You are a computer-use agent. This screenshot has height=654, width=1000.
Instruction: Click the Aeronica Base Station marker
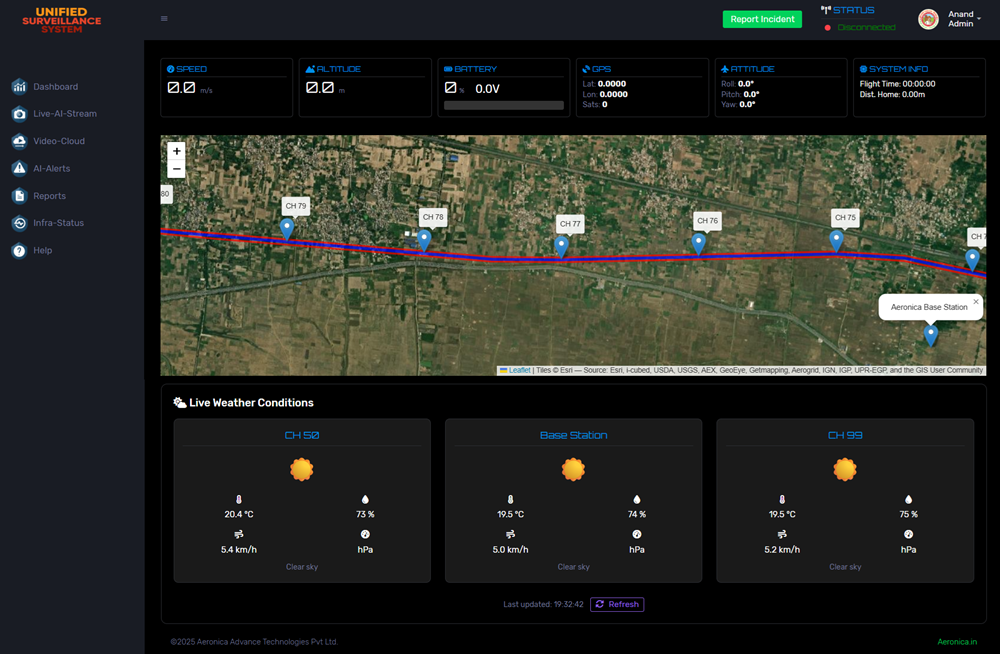(x=931, y=335)
